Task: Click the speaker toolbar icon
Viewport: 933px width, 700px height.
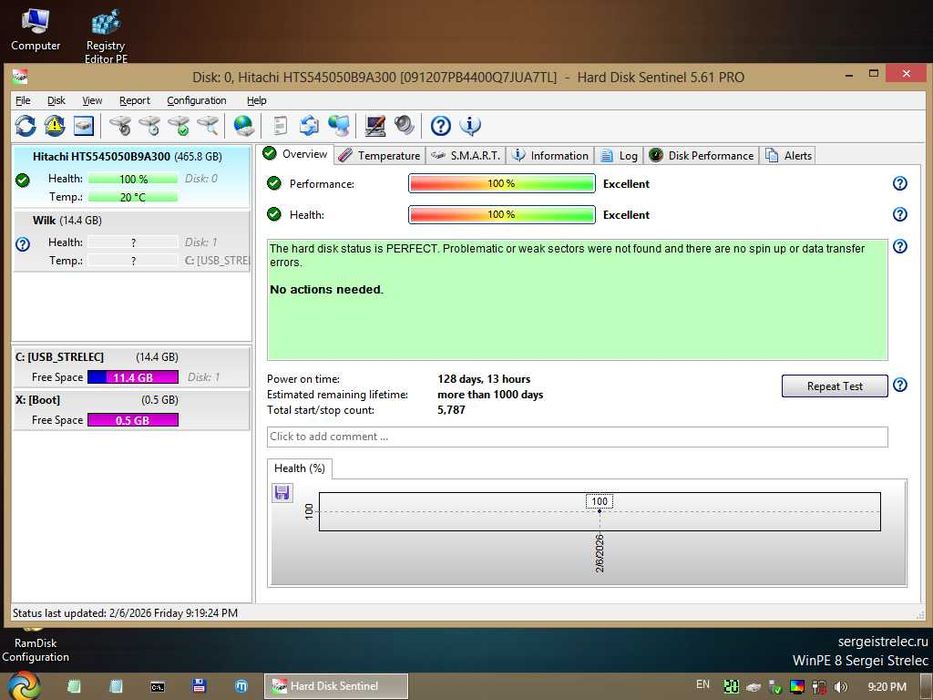Action: pyautogui.click(x=404, y=126)
